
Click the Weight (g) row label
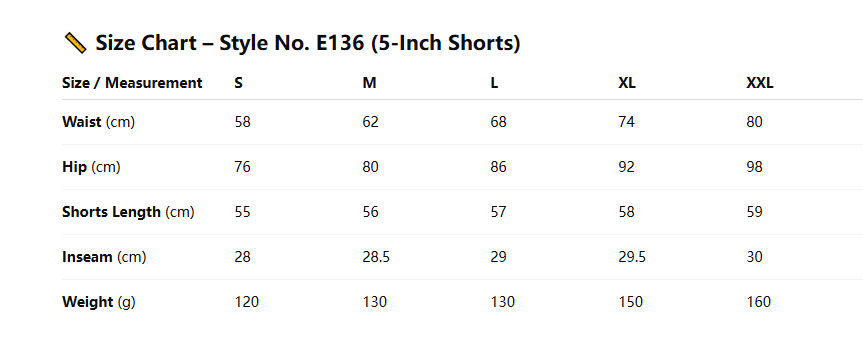pyautogui.click(x=99, y=302)
